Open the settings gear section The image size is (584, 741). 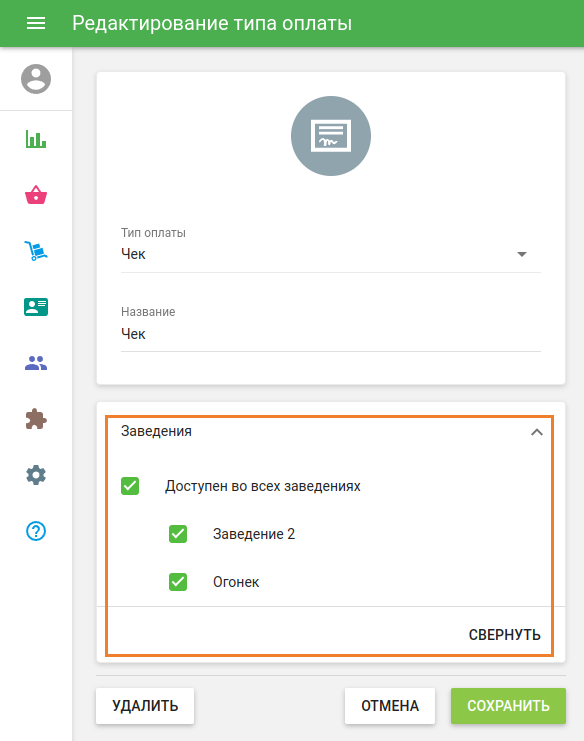(x=36, y=475)
